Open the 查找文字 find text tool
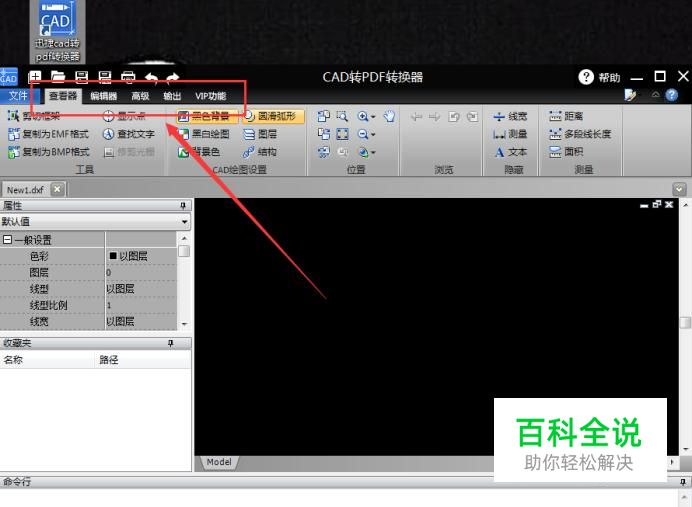 tap(128, 134)
